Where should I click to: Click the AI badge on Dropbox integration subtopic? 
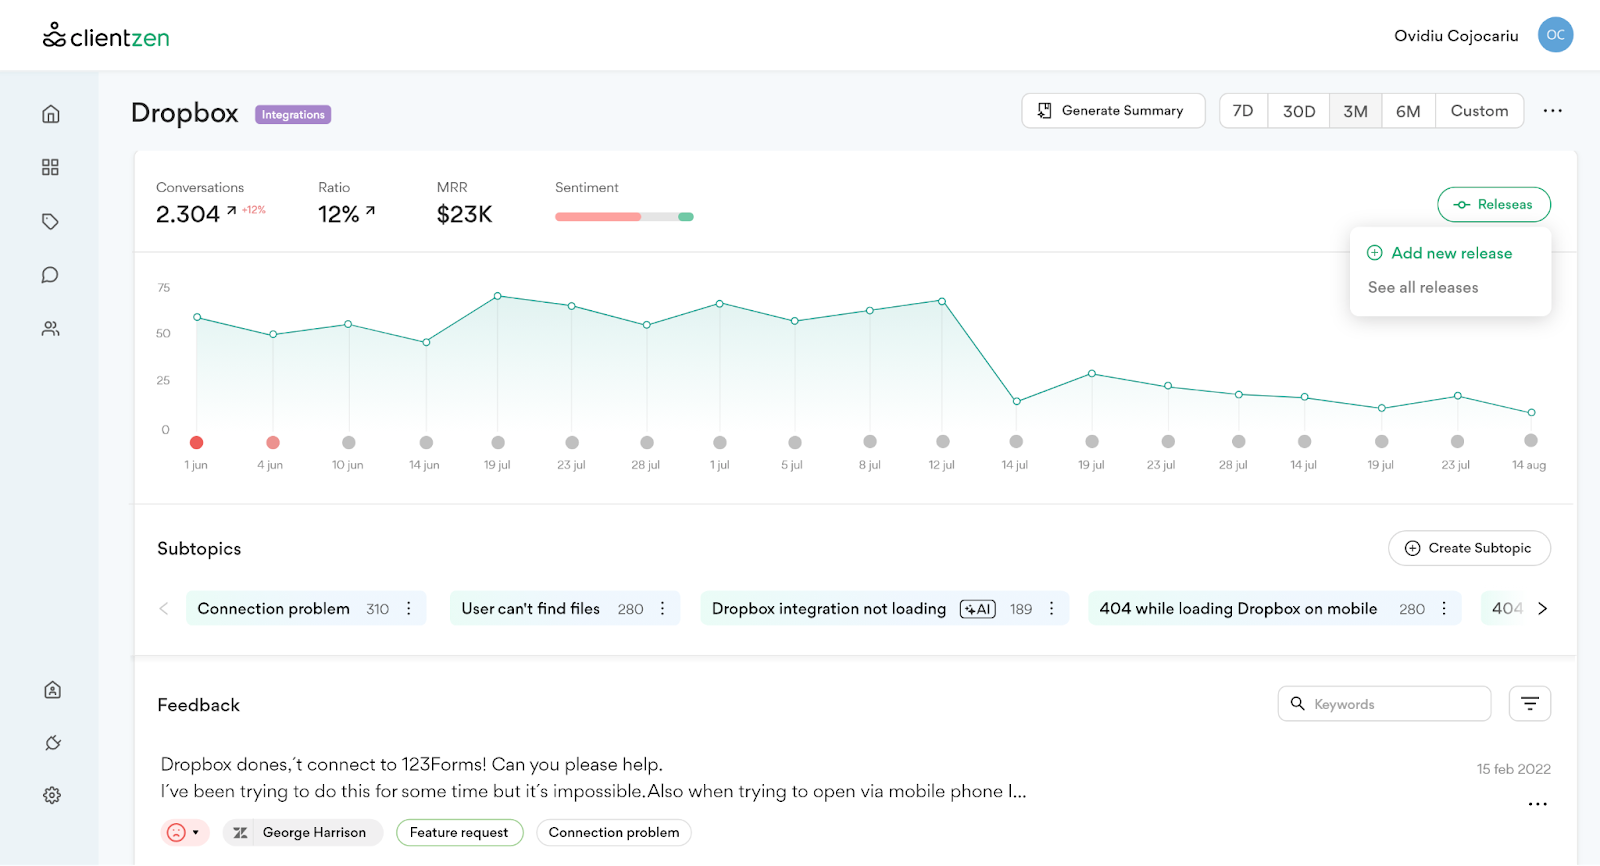pos(977,609)
